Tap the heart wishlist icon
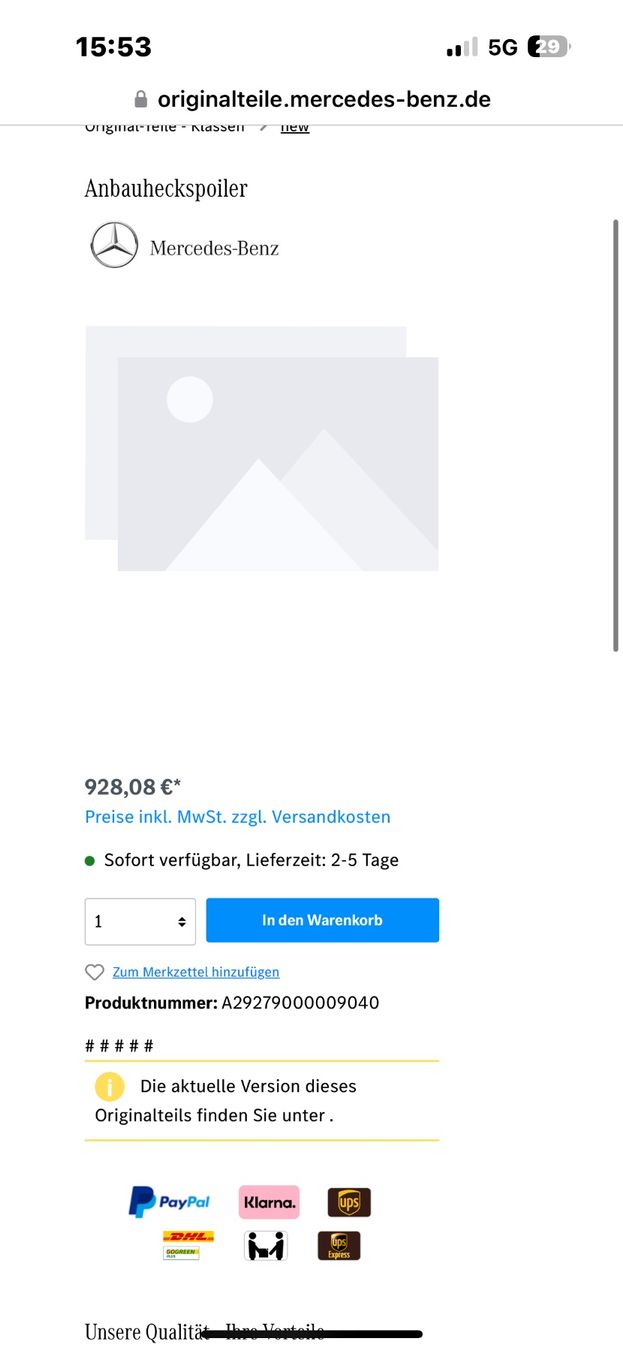 coord(94,972)
